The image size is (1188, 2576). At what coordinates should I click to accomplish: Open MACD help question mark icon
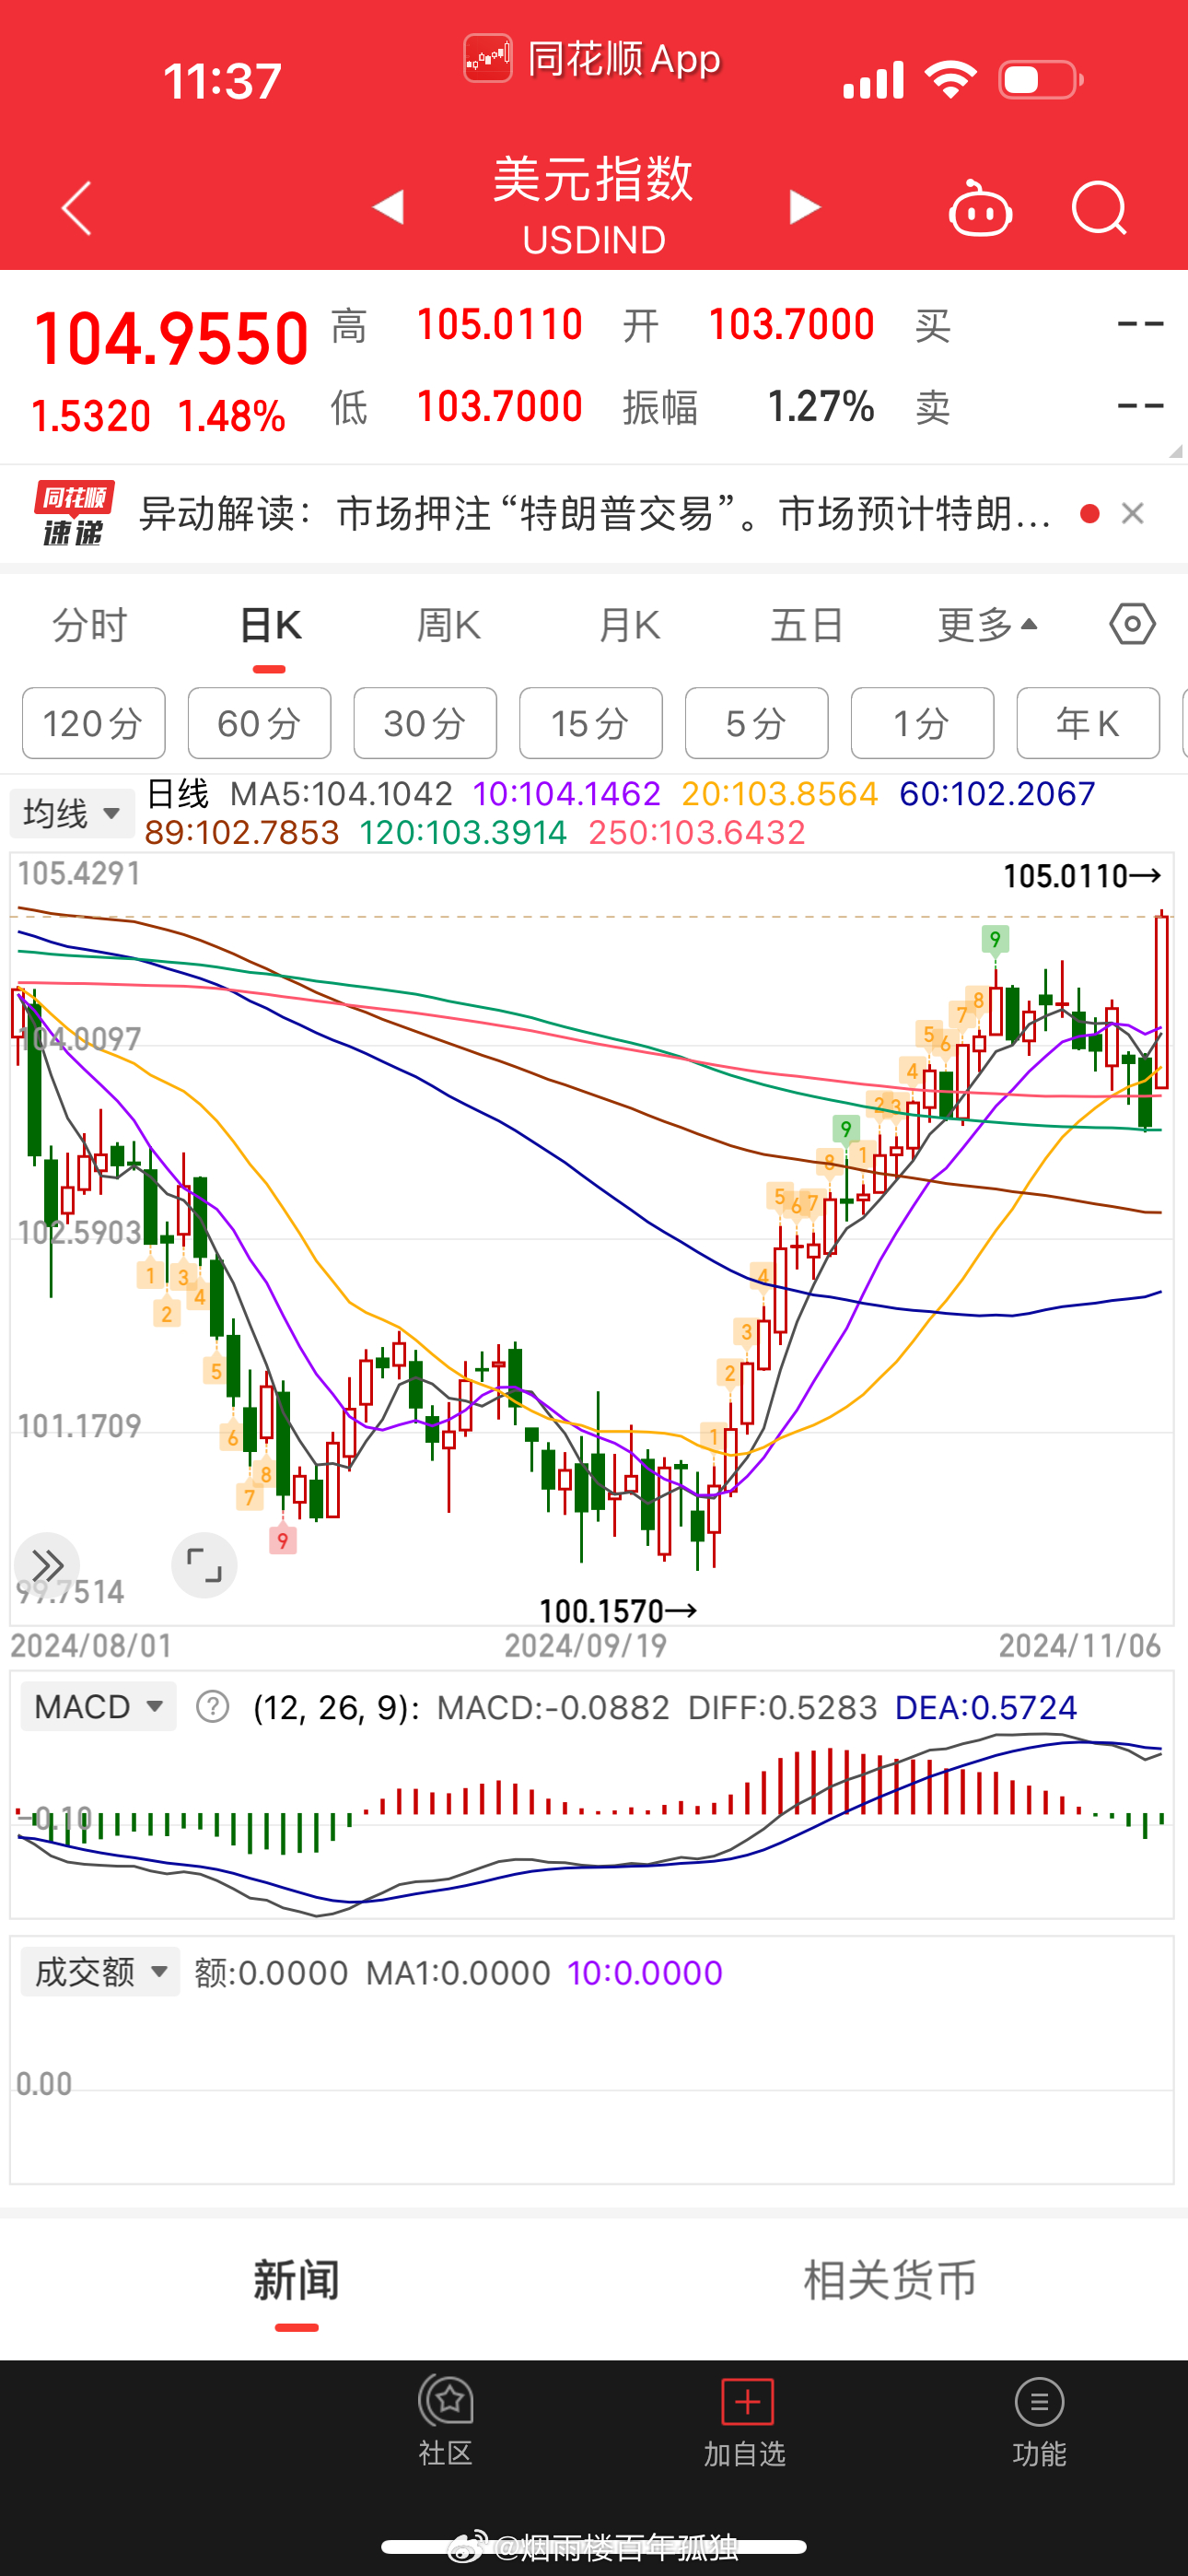pyautogui.click(x=213, y=1706)
